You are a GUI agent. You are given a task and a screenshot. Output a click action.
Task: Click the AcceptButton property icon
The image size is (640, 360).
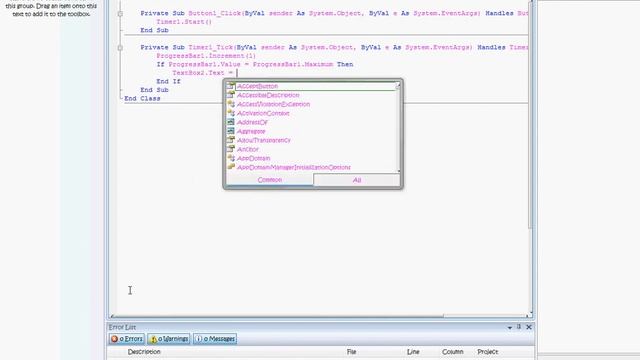231,86
